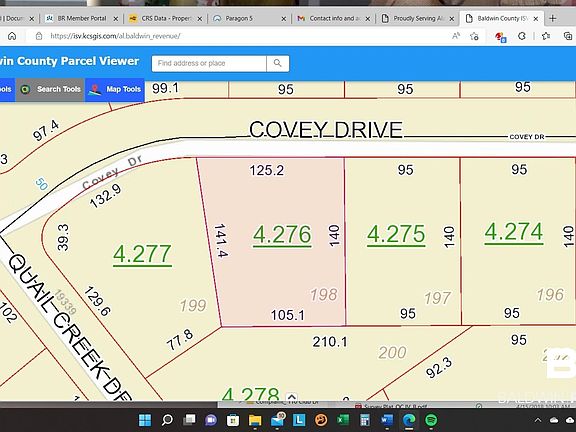Switch to the CRS Data tab

[x=166, y=18]
